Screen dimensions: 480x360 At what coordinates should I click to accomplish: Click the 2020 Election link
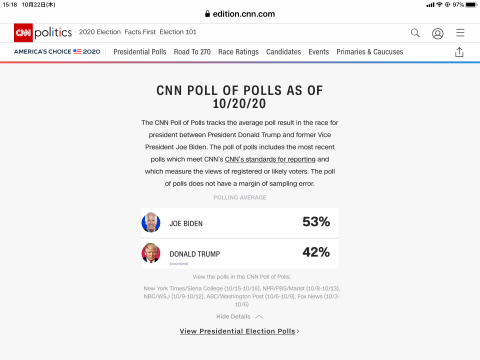pos(100,32)
